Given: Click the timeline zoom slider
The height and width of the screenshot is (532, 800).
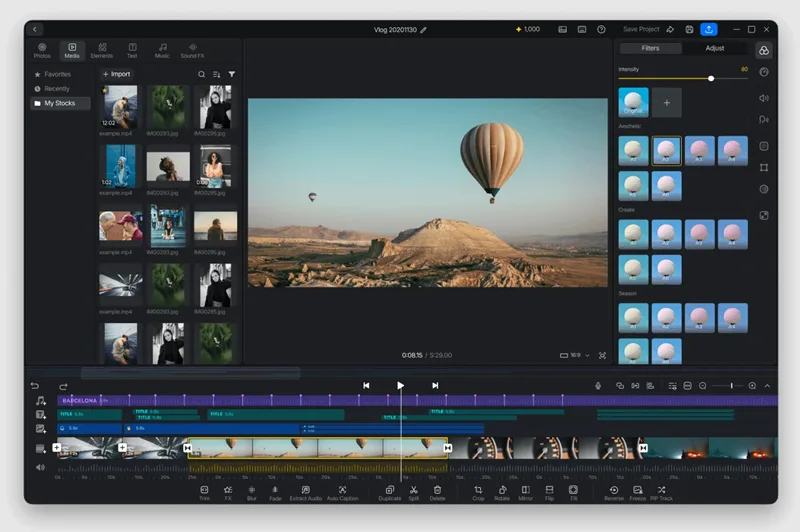Looking at the screenshot, I should [x=728, y=386].
